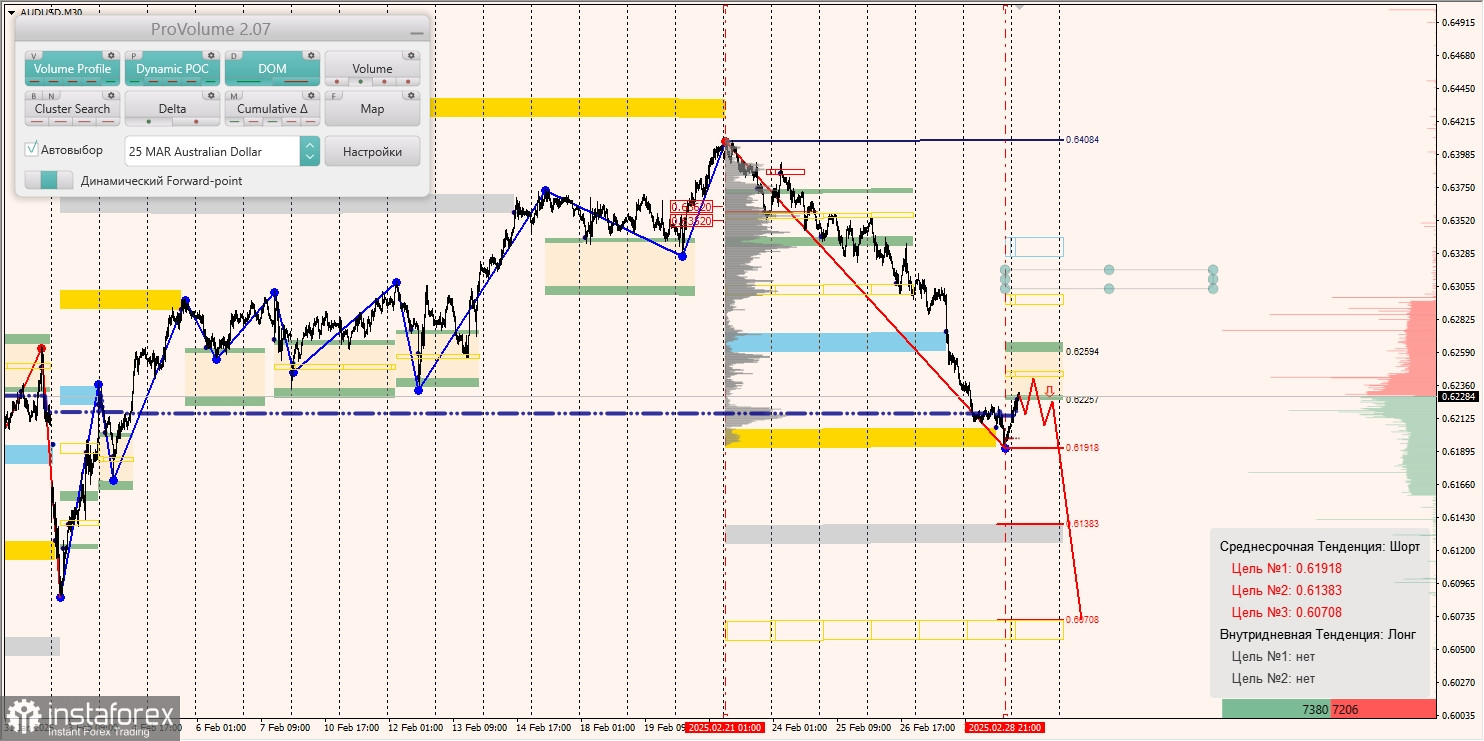Toggle Cumulative Δ module

(x=272, y=108)
